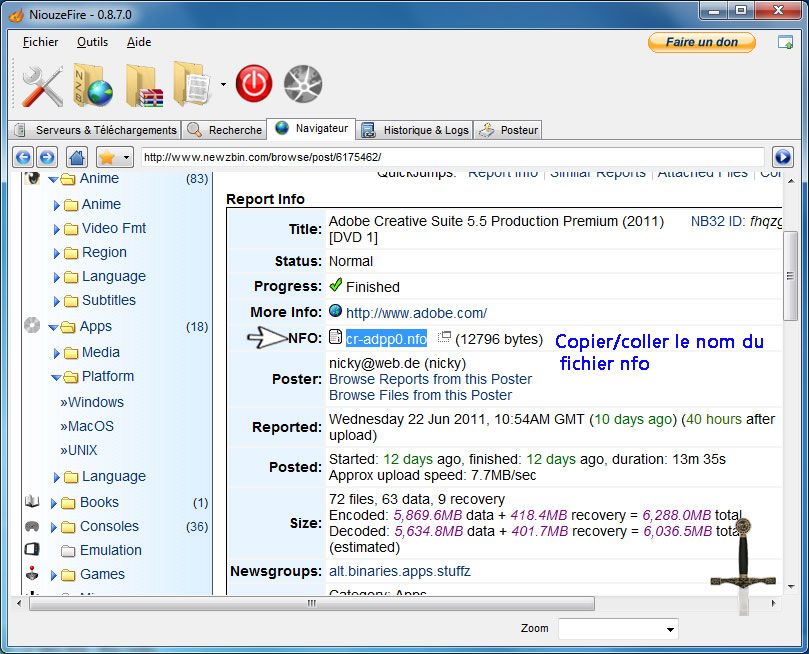Image resolution: width=809 pixels, height=654 pixels.
Task: Open Browse Files from this Poster
Action: [x=420, y=395]
